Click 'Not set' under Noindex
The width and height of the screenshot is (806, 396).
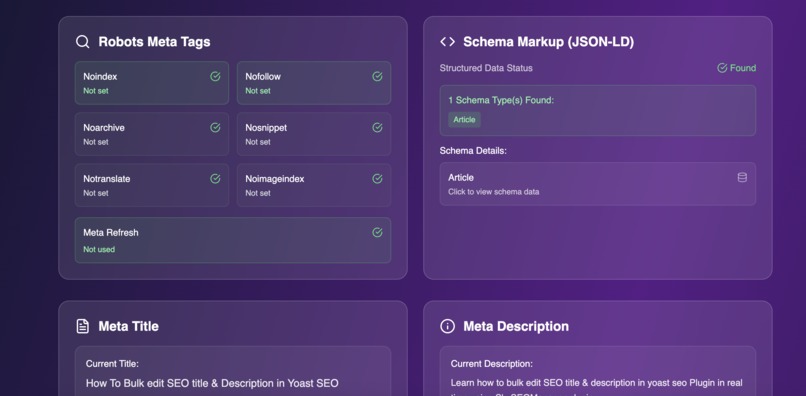pos(96,91)
